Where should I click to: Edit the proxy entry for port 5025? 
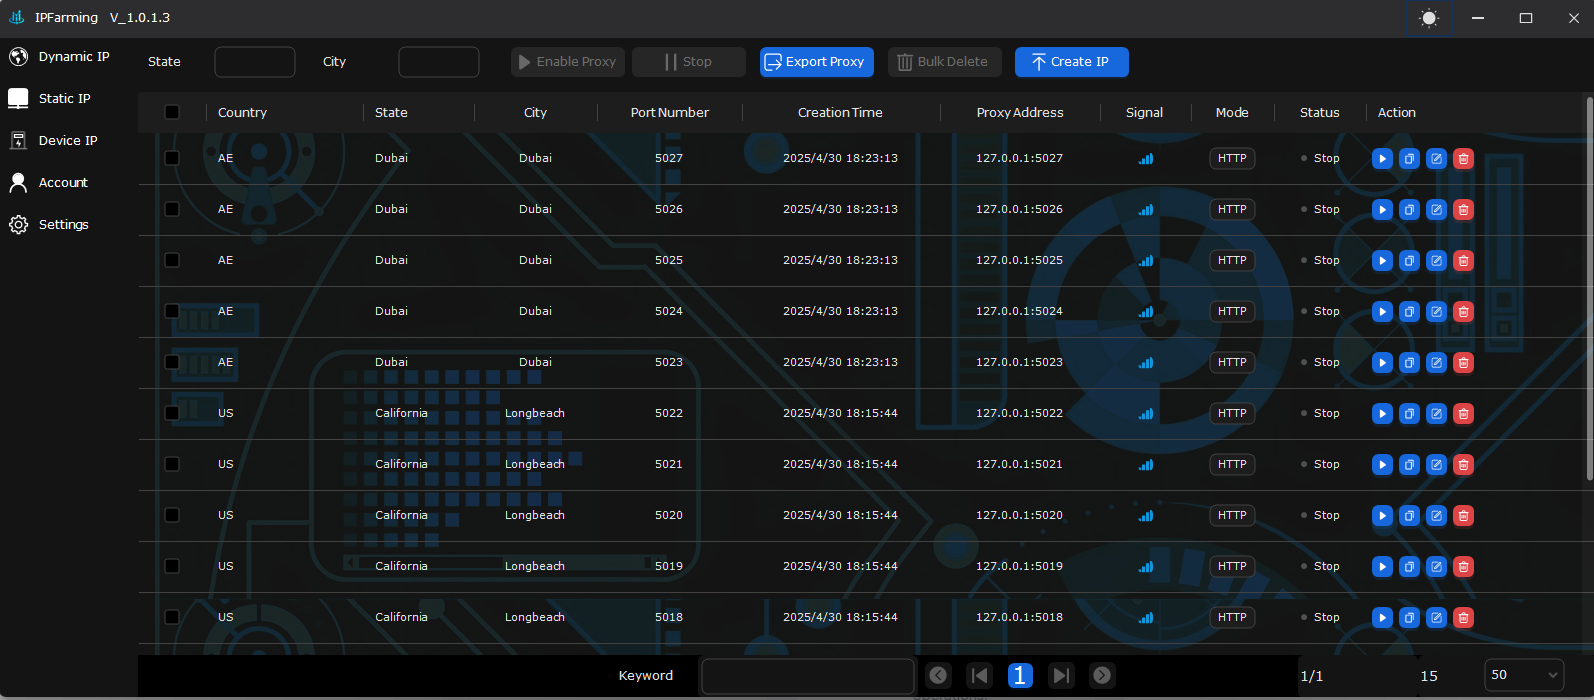click(1436, 261)
